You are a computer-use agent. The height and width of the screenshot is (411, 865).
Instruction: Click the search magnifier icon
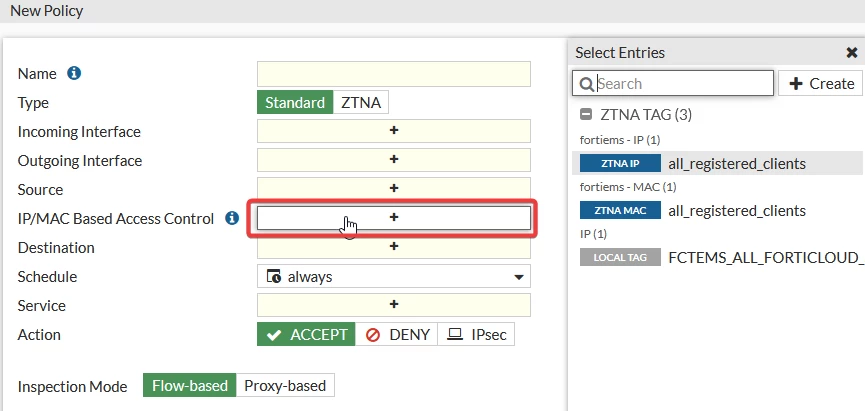click(587, 84)
